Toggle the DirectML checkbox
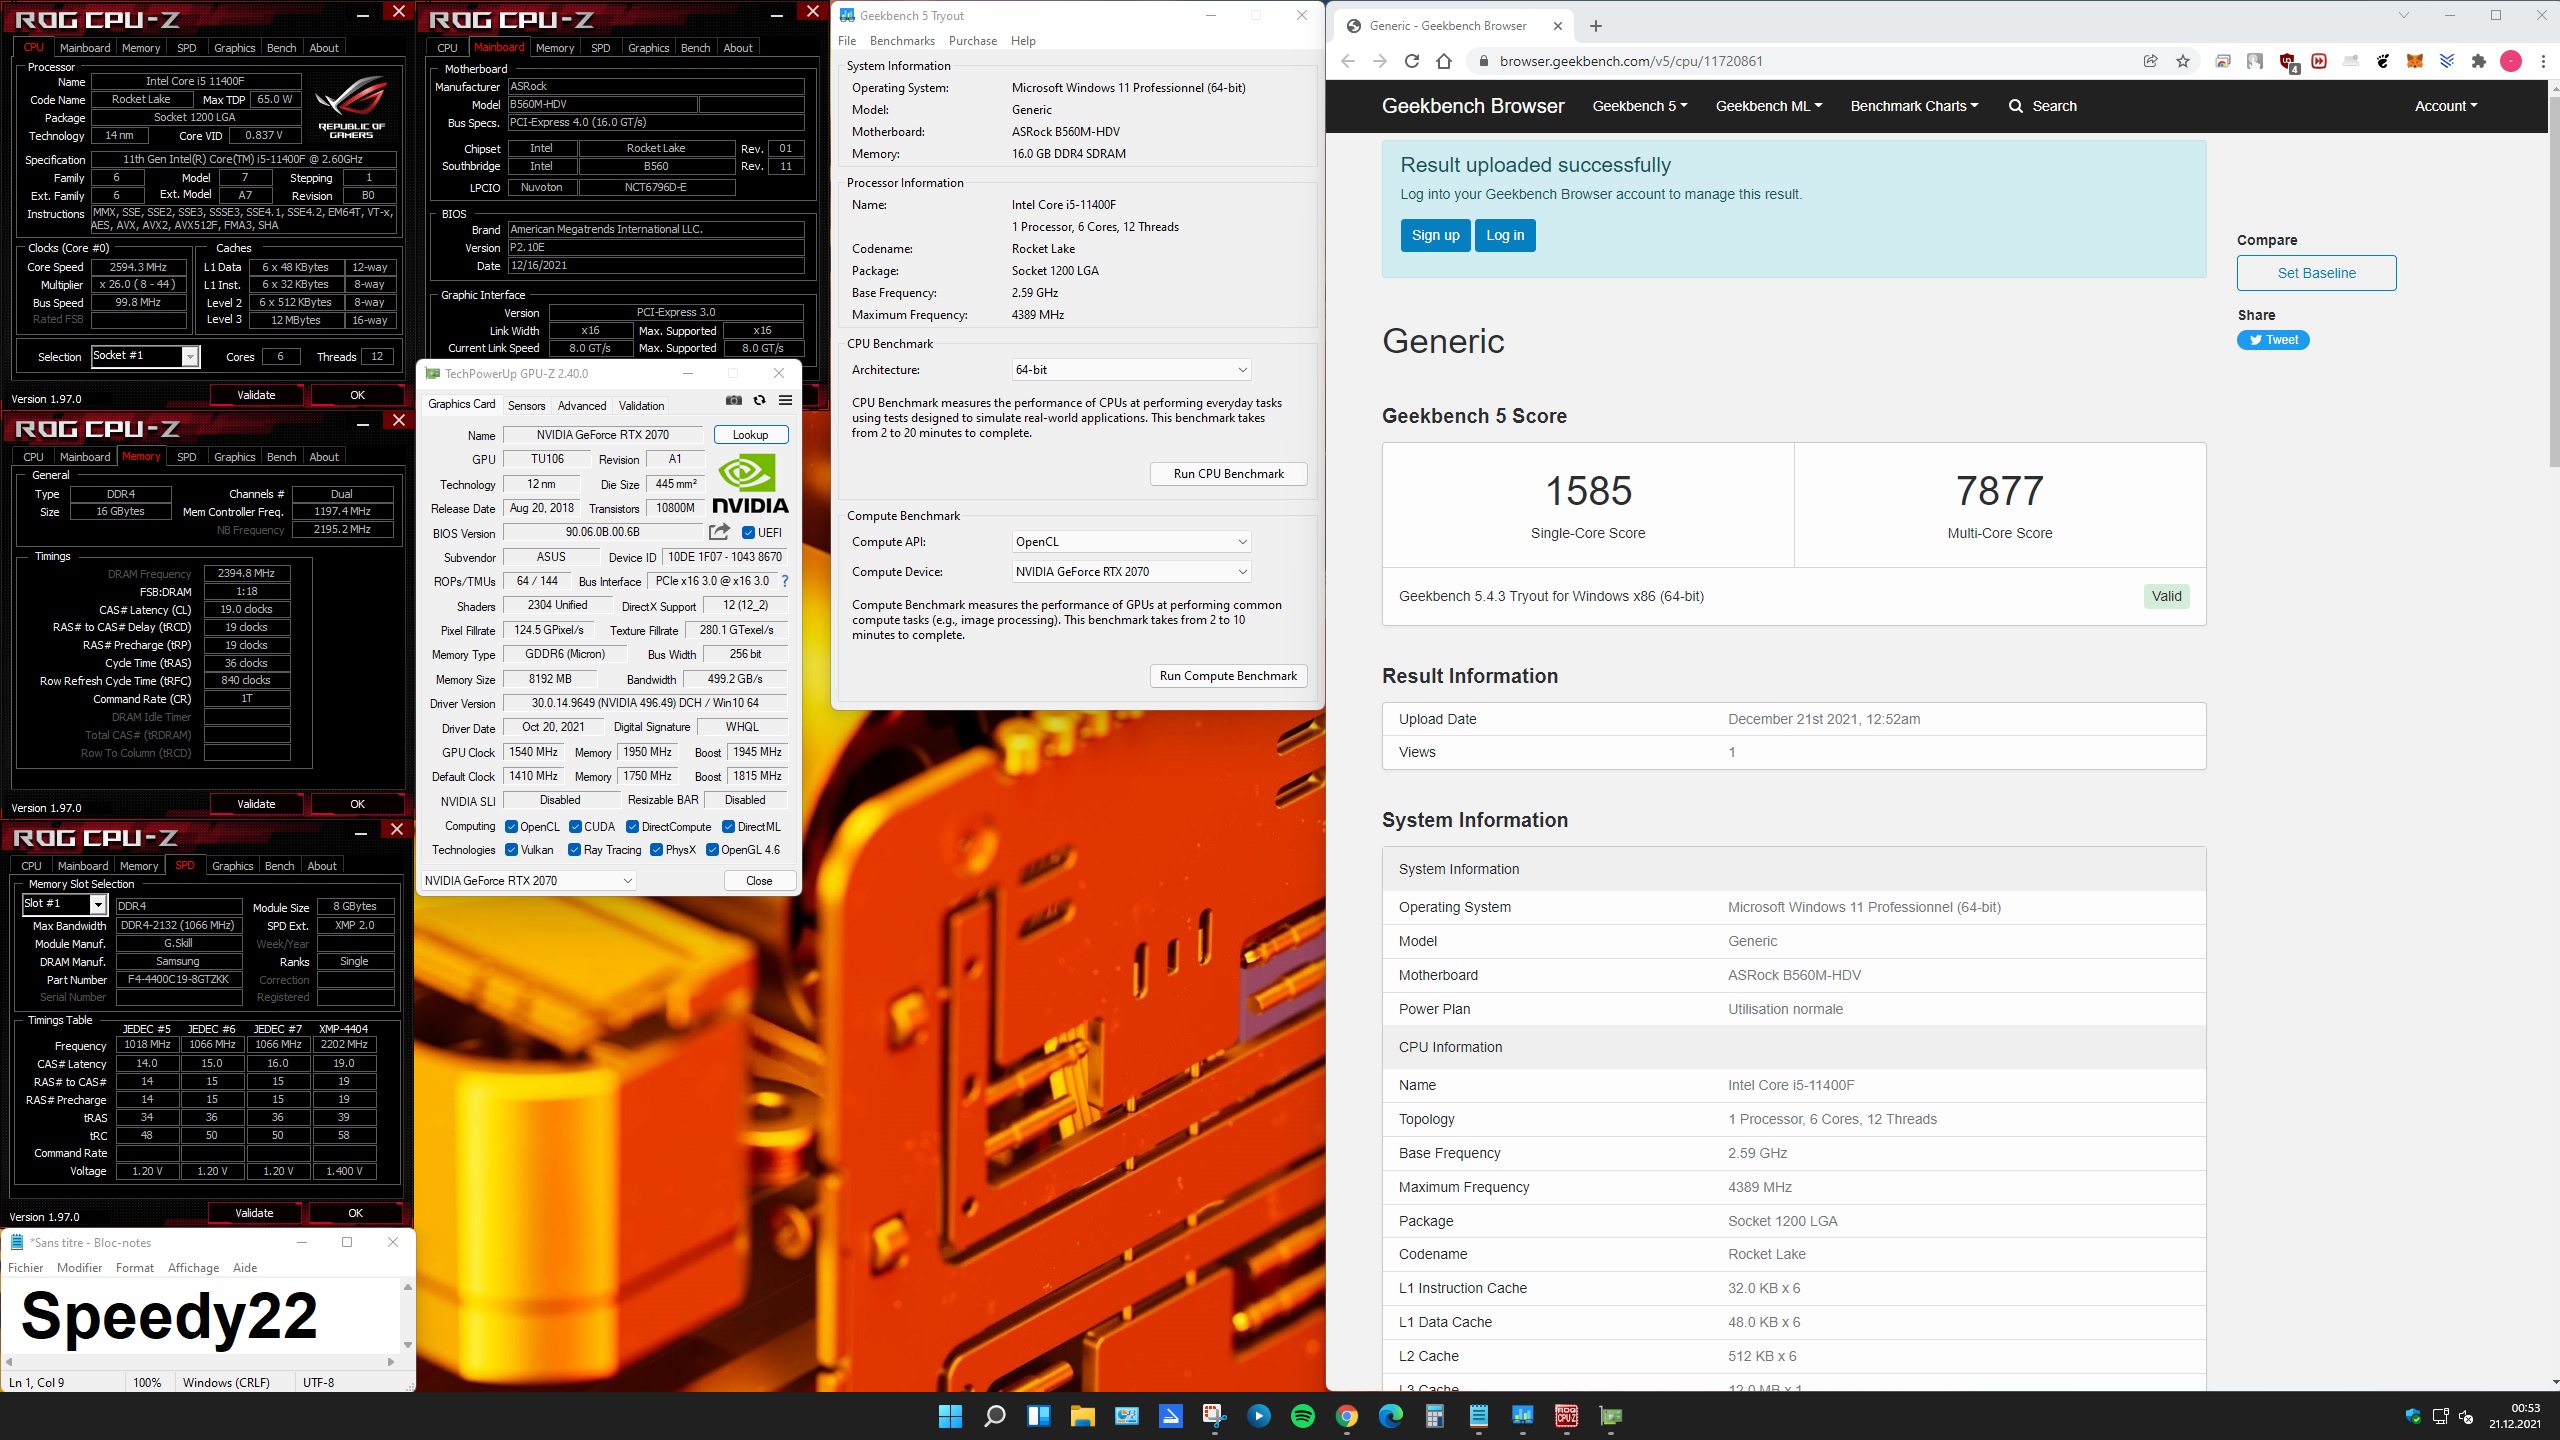Viewport: 2560px width, 1440px height. click(x=728, y=827)
